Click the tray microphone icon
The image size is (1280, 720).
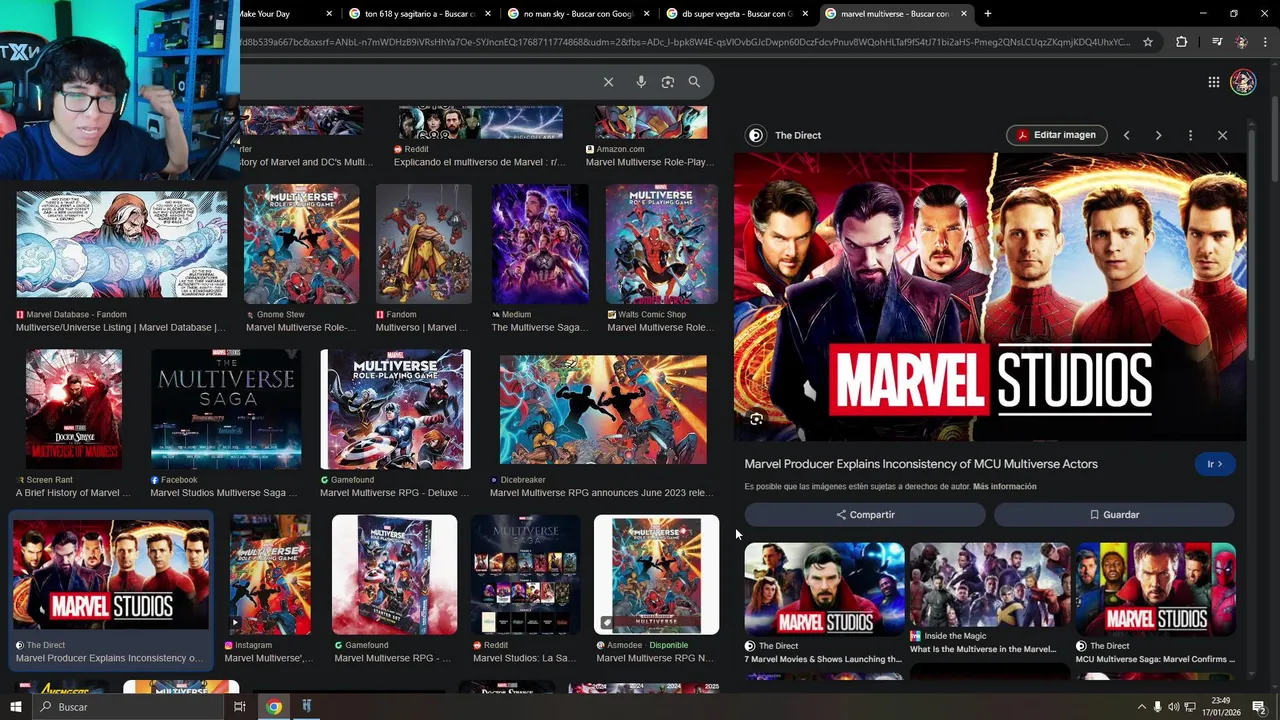coord(1158,707)
